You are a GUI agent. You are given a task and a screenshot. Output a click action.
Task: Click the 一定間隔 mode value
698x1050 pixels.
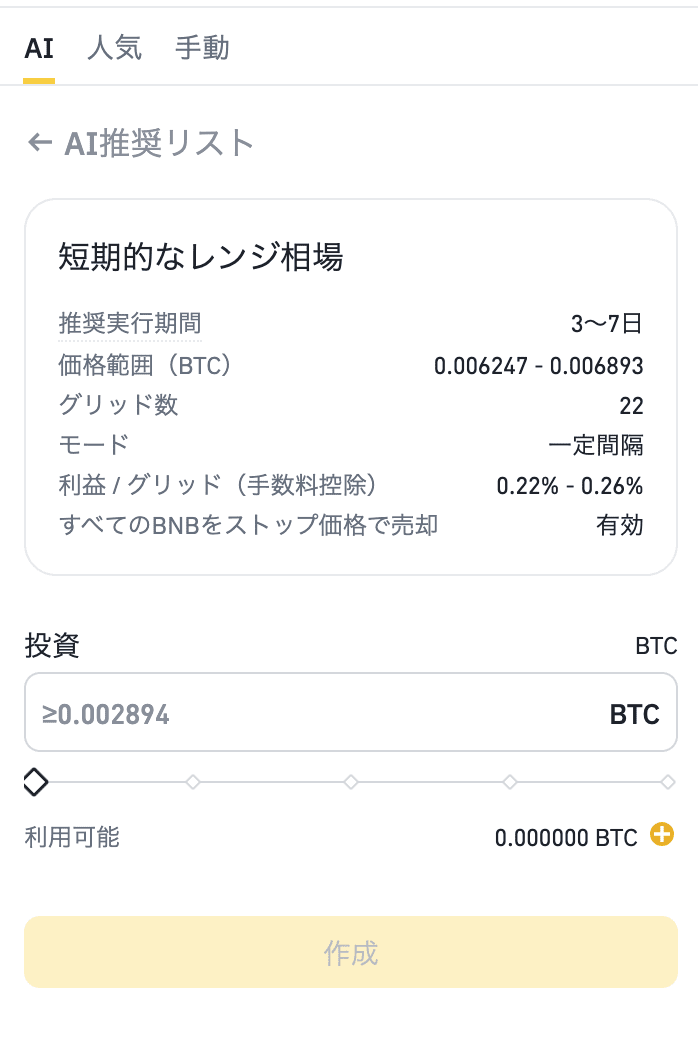click(x=596, y=445)
